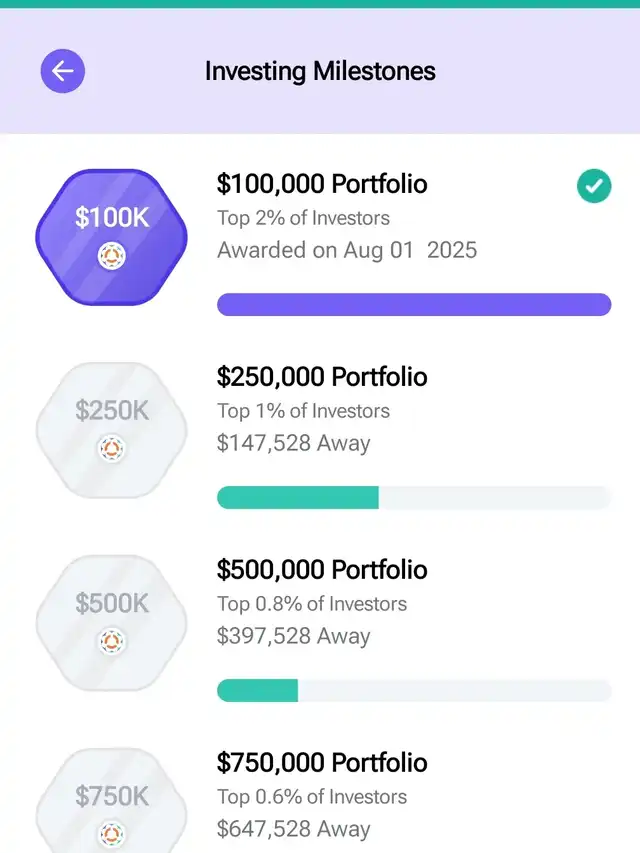Tap the green completed checkmark on $100,000 Portfolio
This screenshot has height=853, width=640.
pos(594,186)
